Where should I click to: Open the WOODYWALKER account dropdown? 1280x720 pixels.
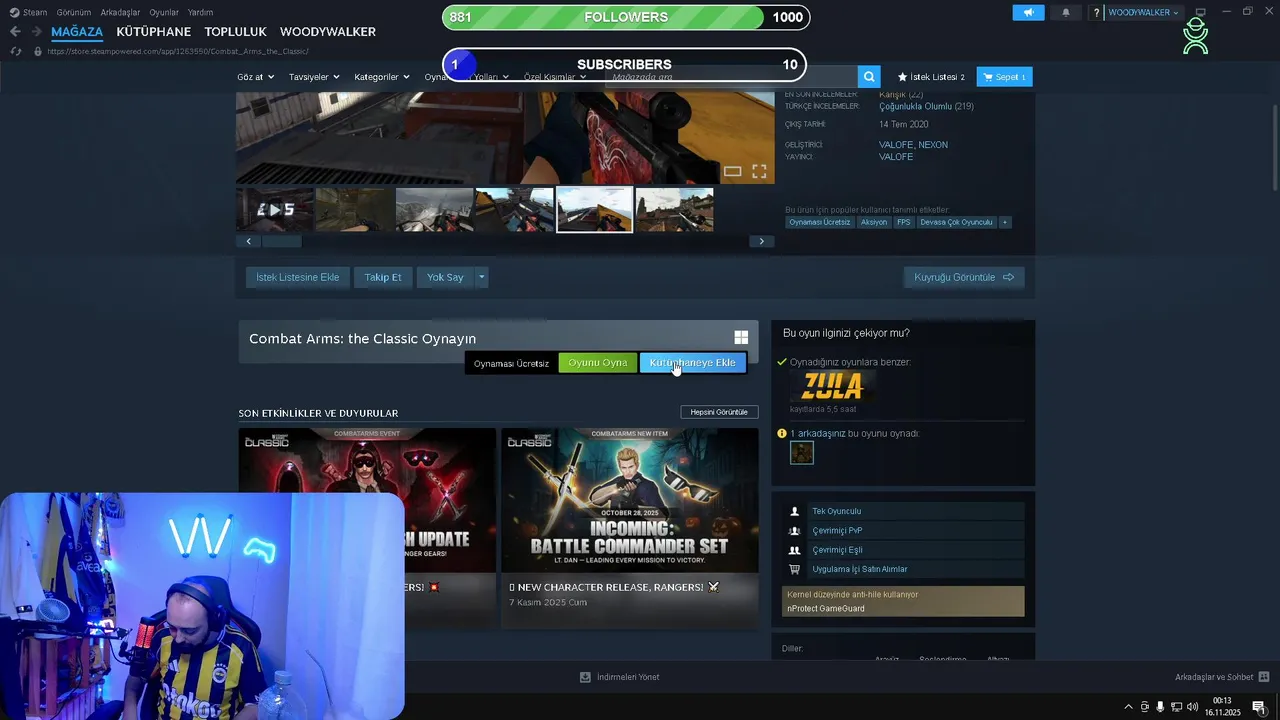click(1144, 12)
